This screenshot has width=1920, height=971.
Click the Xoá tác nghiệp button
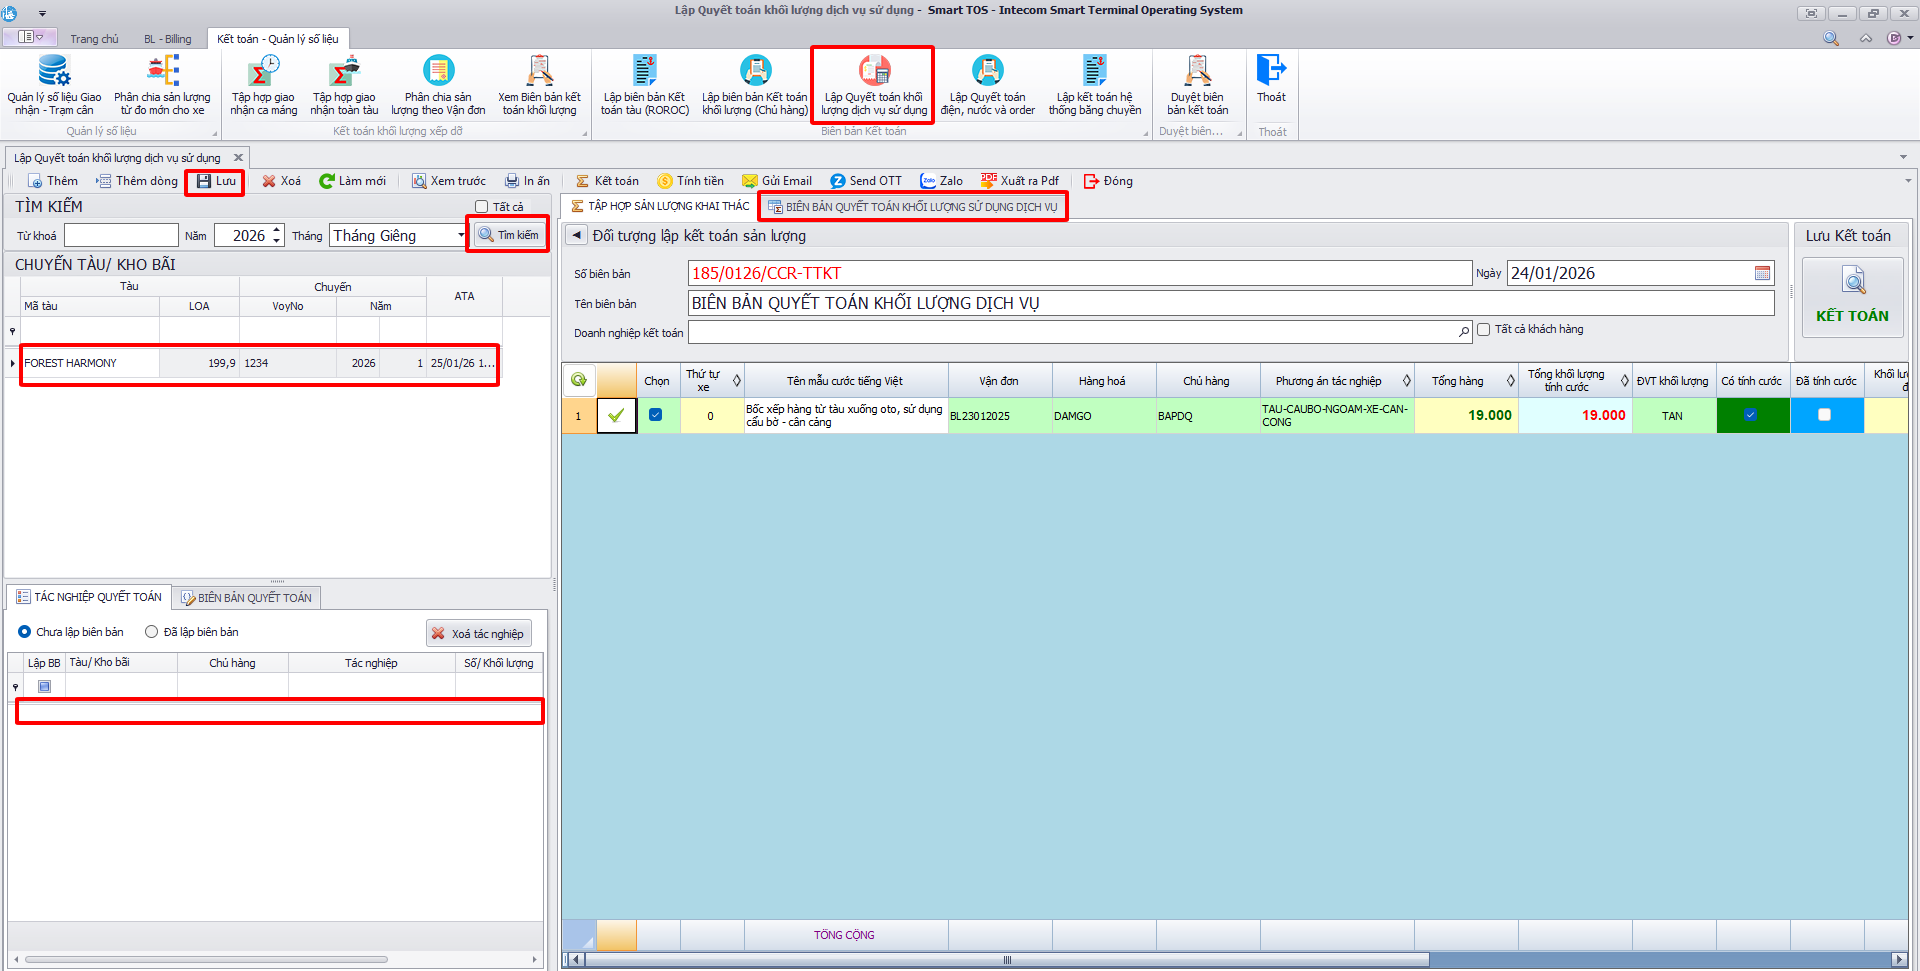click(478, 634)
